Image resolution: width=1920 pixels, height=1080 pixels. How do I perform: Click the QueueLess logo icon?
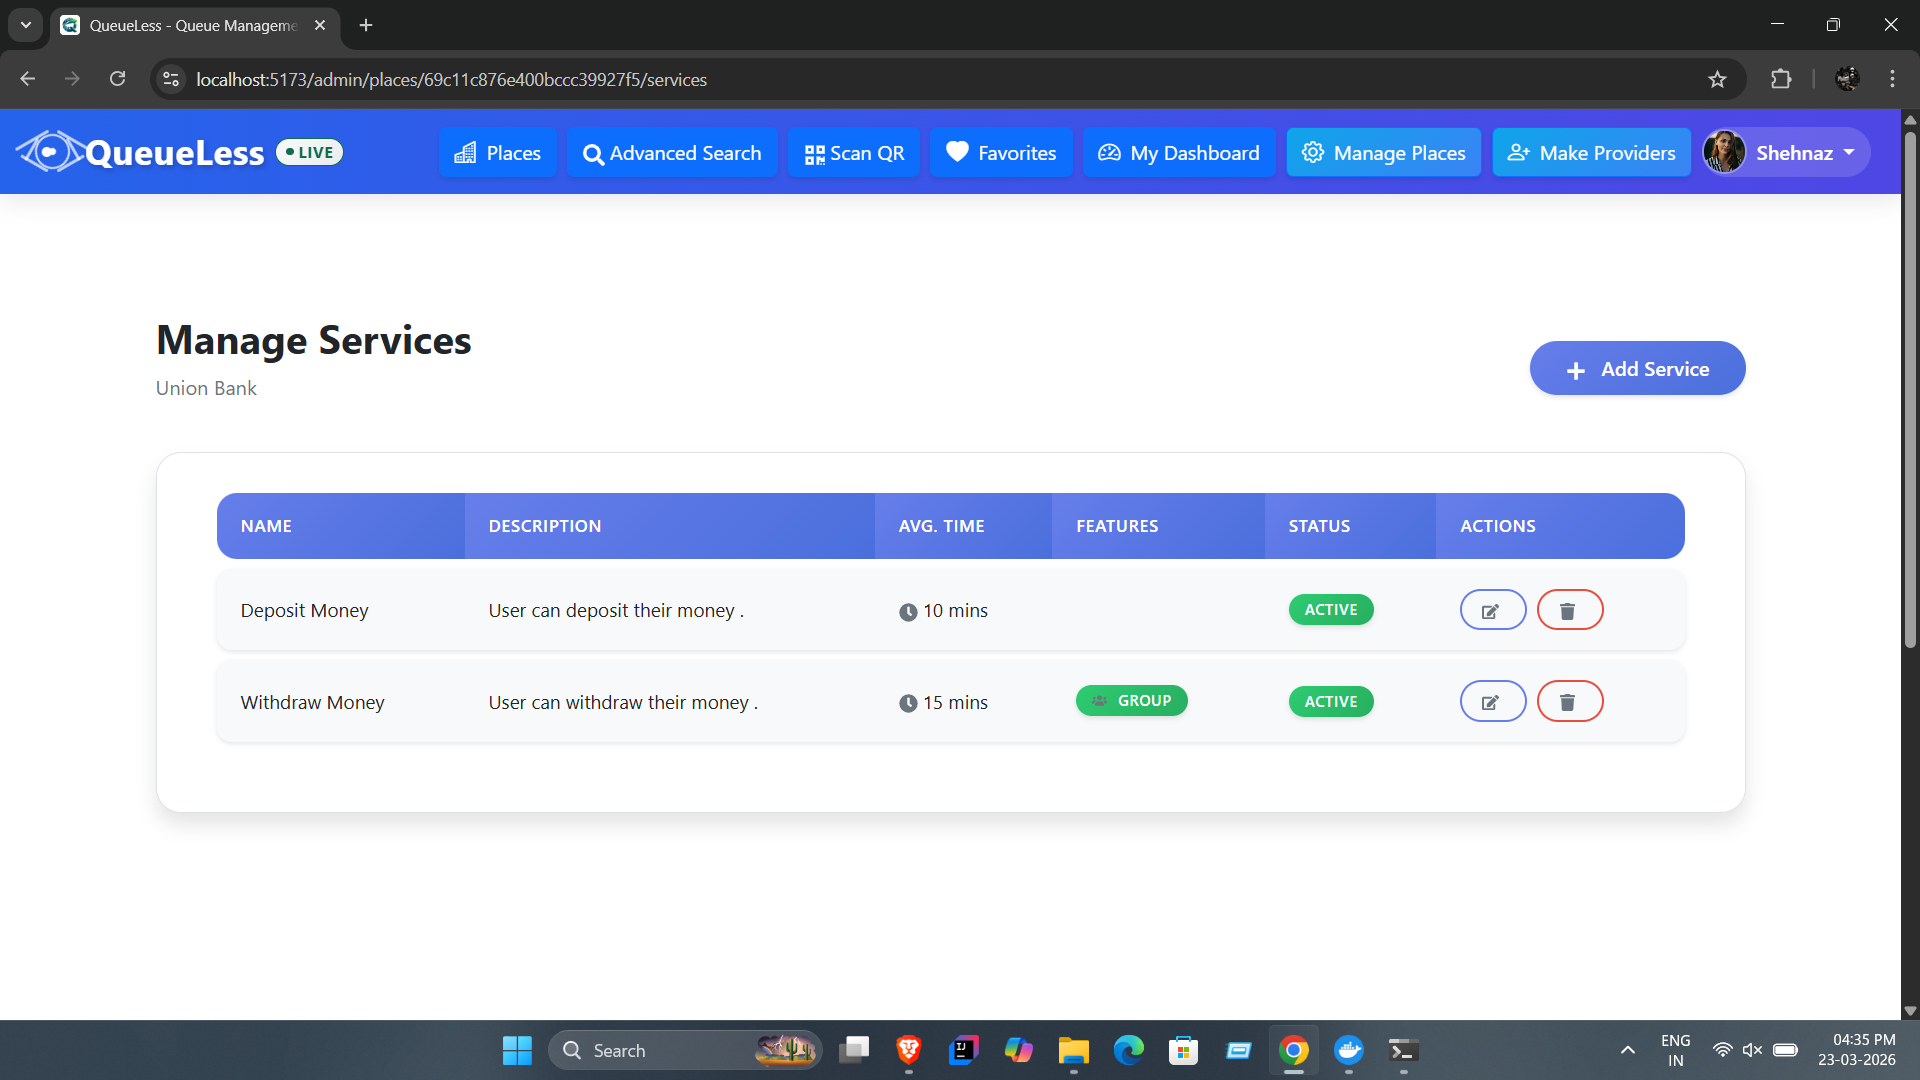(50, 152)
